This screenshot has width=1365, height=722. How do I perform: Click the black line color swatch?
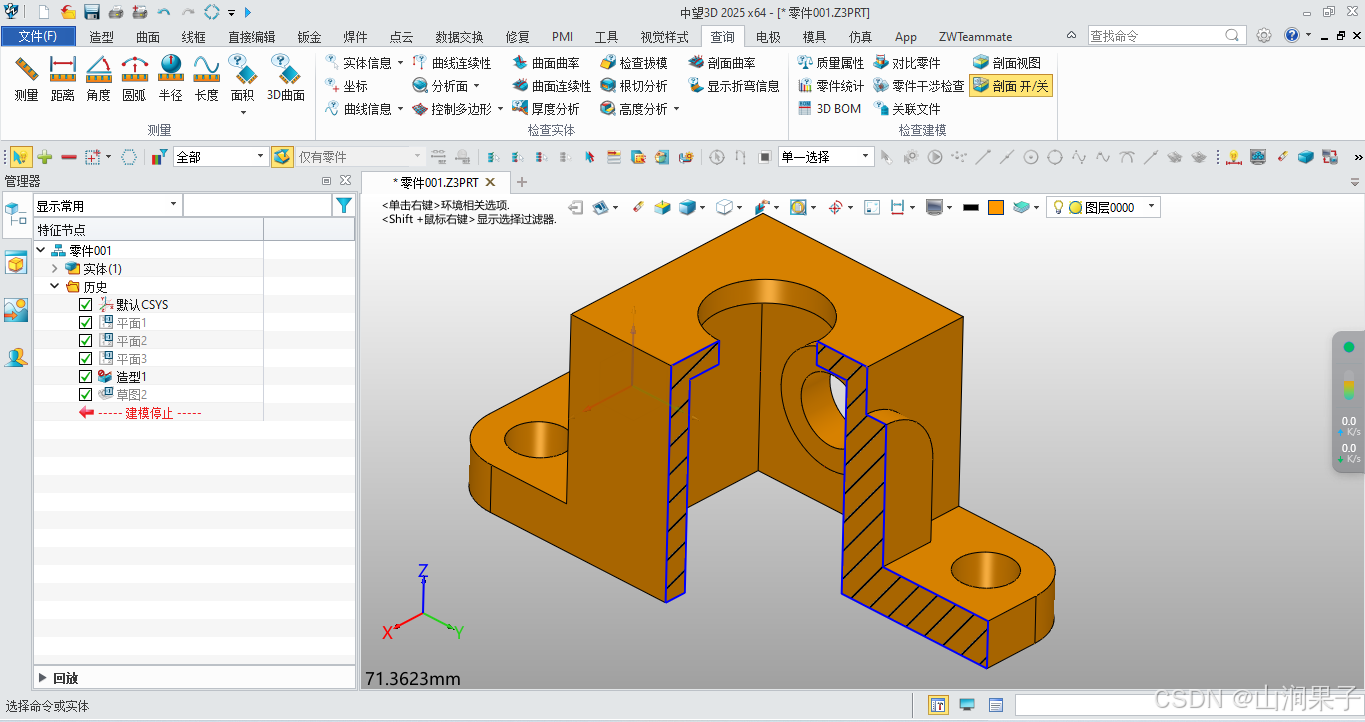coord(970,207)
